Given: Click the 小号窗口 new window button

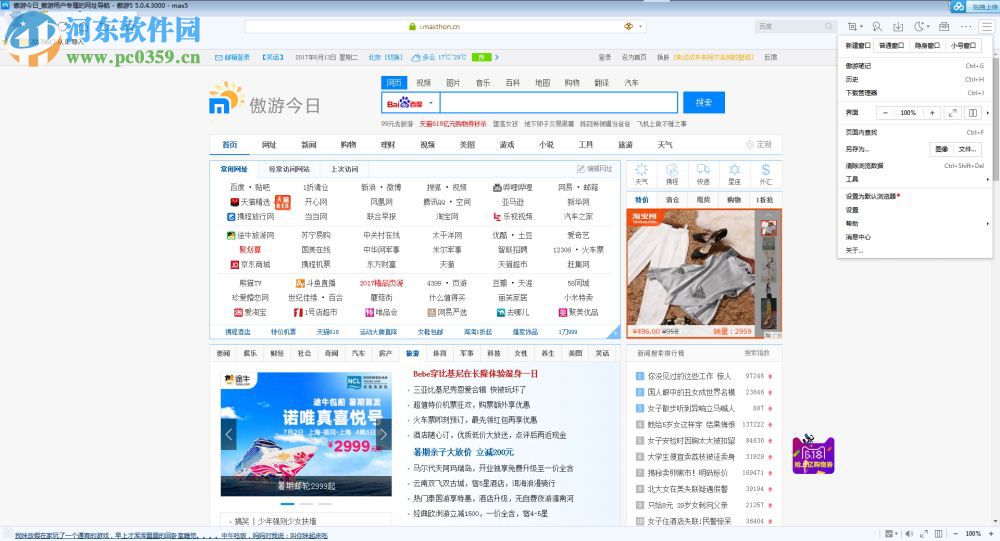Looking at the screenshot, I should click(963, 45).
